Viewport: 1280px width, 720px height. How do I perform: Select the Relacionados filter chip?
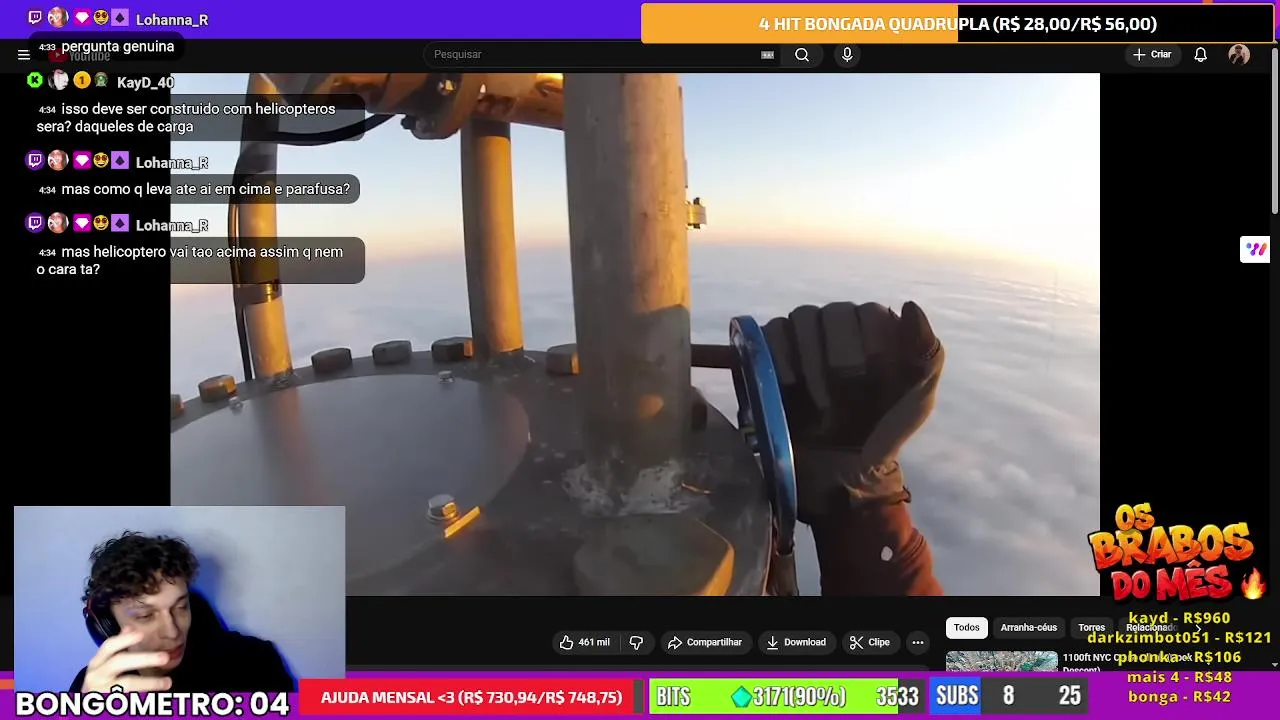coord(1150,628)
